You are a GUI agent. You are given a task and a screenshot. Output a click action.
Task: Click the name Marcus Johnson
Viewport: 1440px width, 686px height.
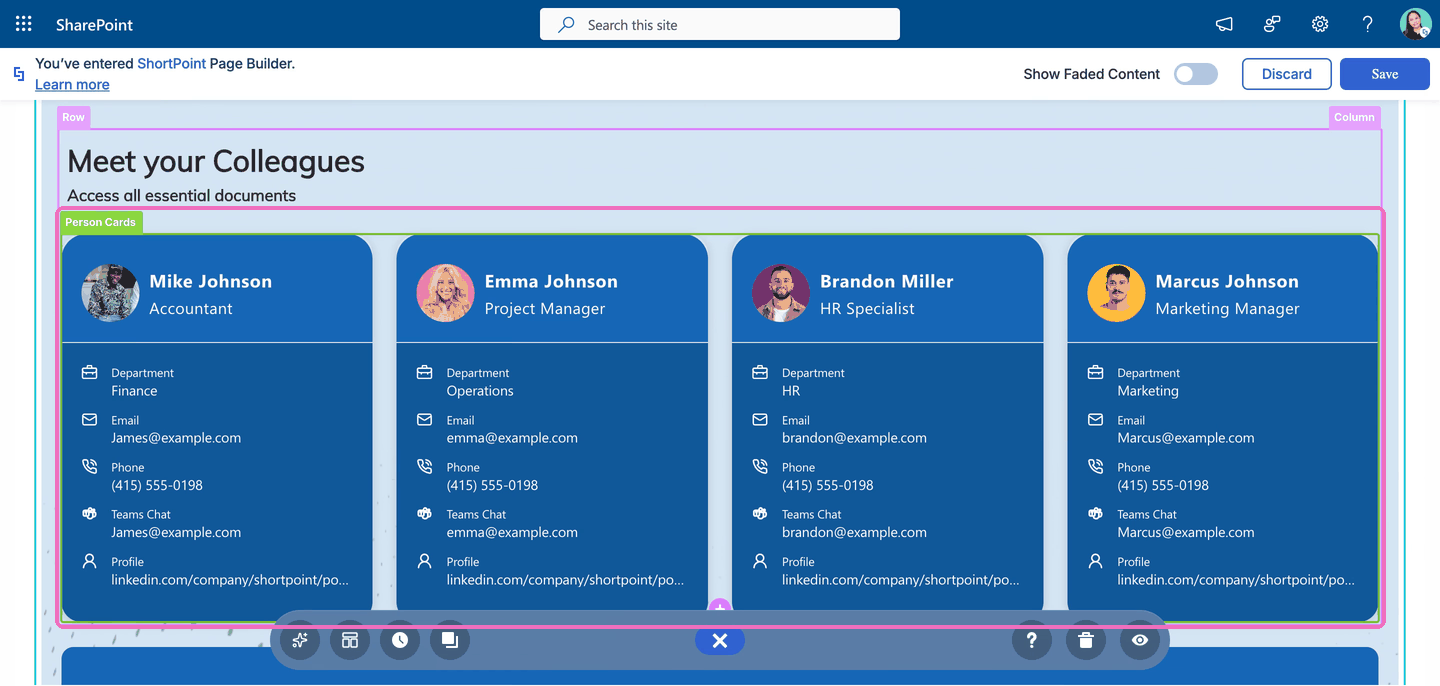coord(1227,281)
